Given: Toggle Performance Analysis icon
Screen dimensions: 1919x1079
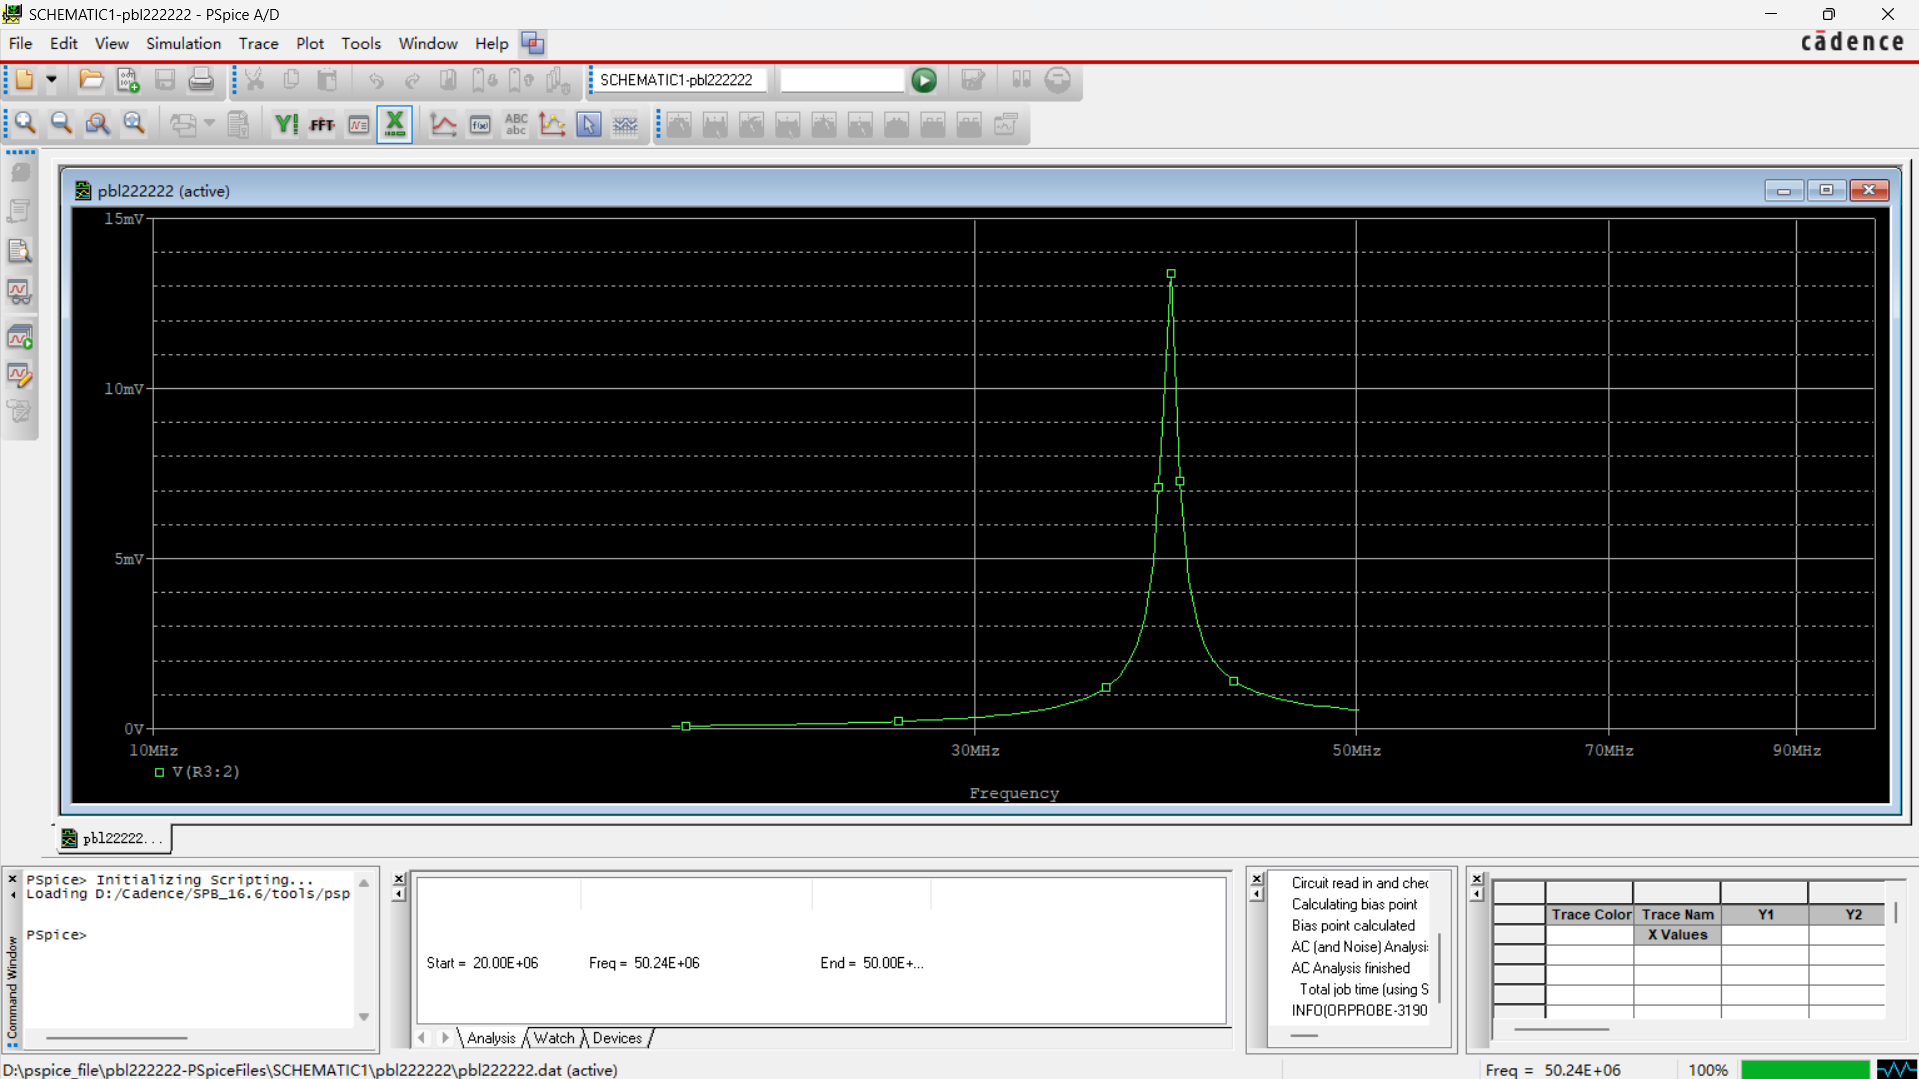Looking at the screenshot, I should (x=358, y=124).
